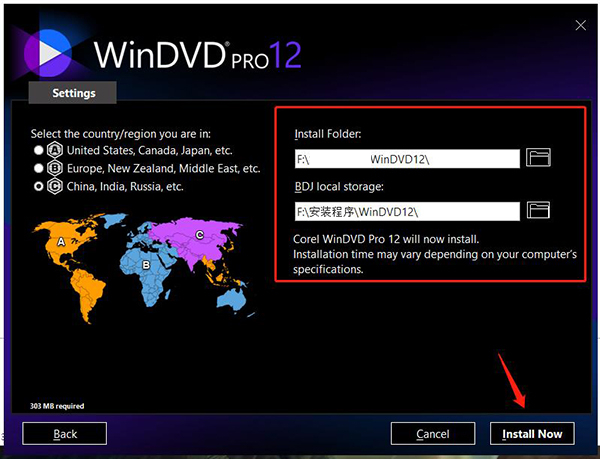Click the hexagon B region icon
600x459 pixels.
54,169
